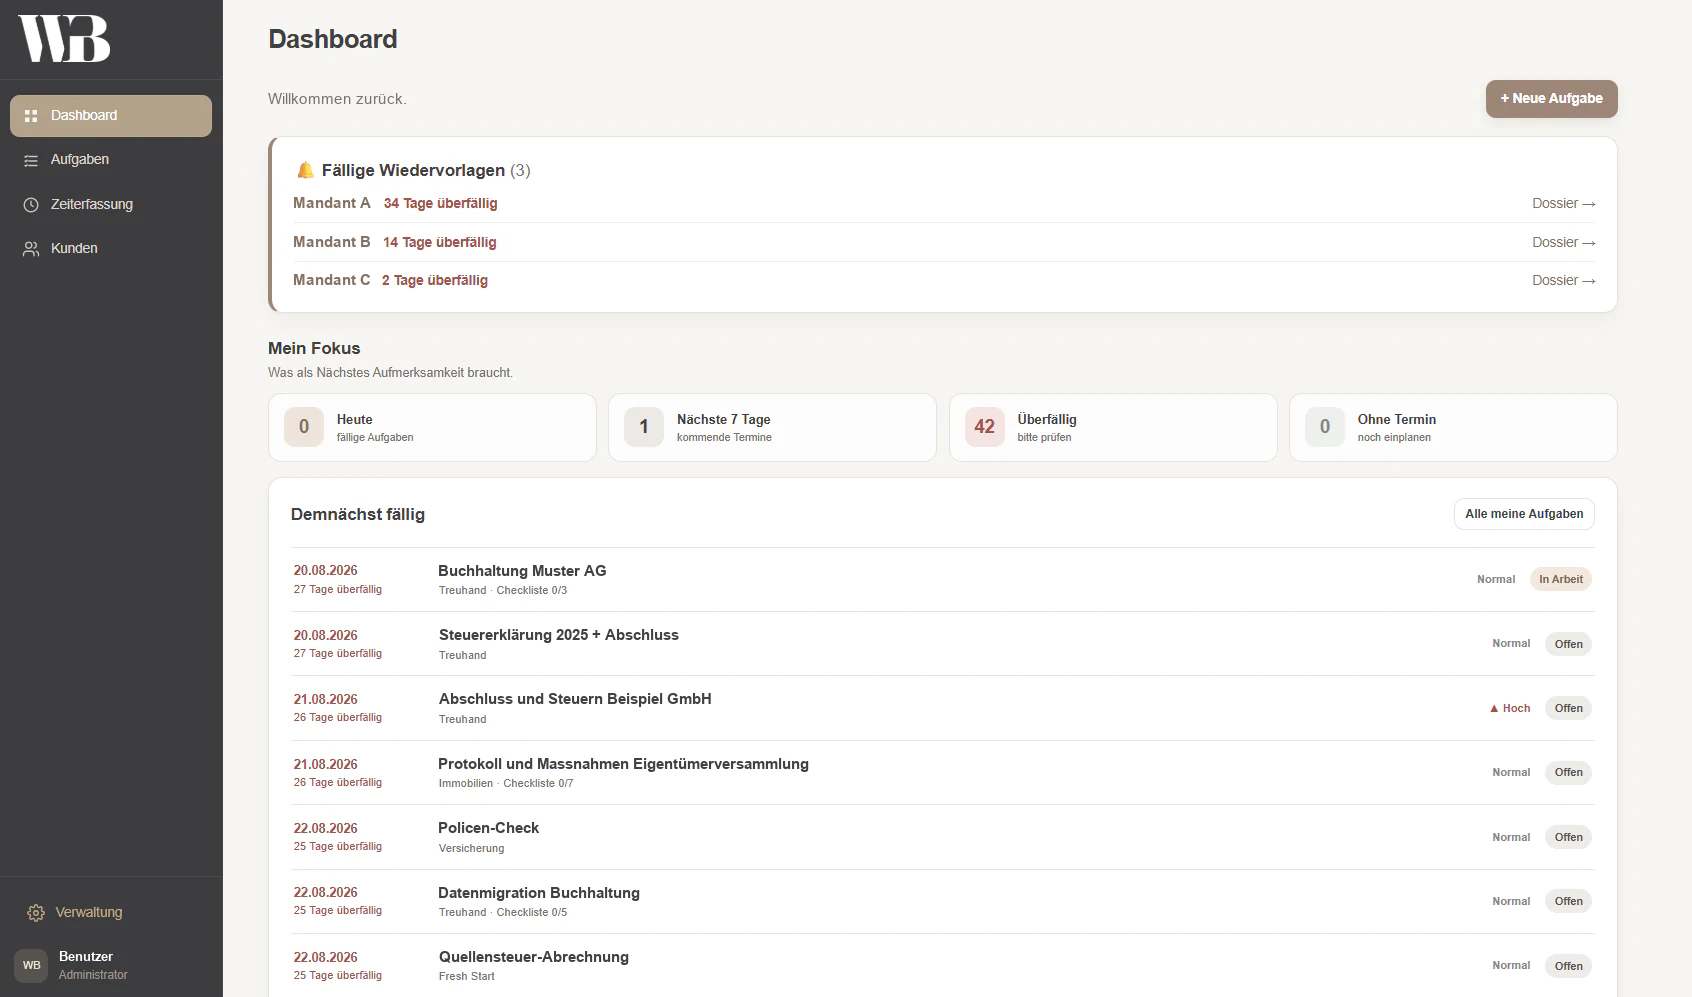Image resolution: width=1692 pixels, height=997 pixels.
Task: Click the Dashboard sidebar tab
Action: pyautogui.click(x=111, y=116)
